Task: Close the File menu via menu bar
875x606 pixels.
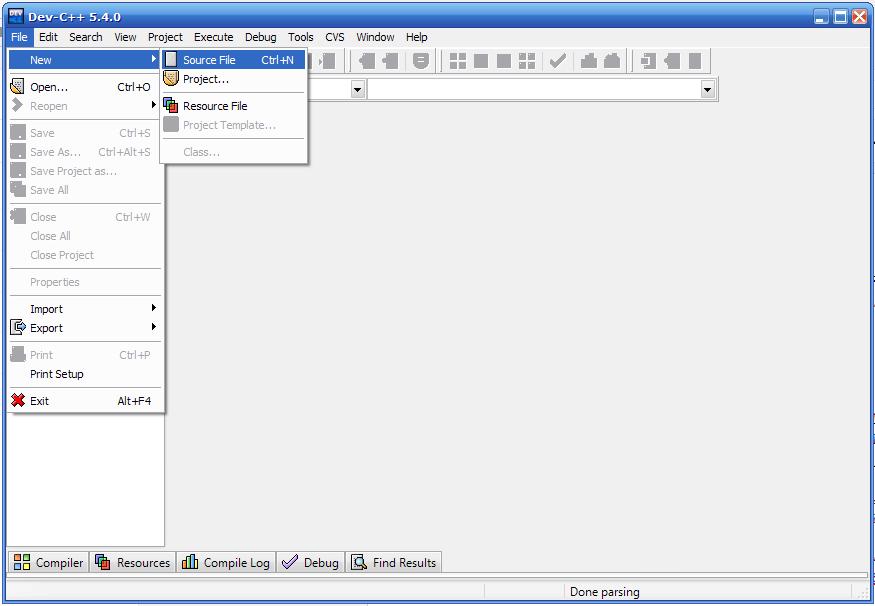Action: pyautogui.click(x=19, y=37)
